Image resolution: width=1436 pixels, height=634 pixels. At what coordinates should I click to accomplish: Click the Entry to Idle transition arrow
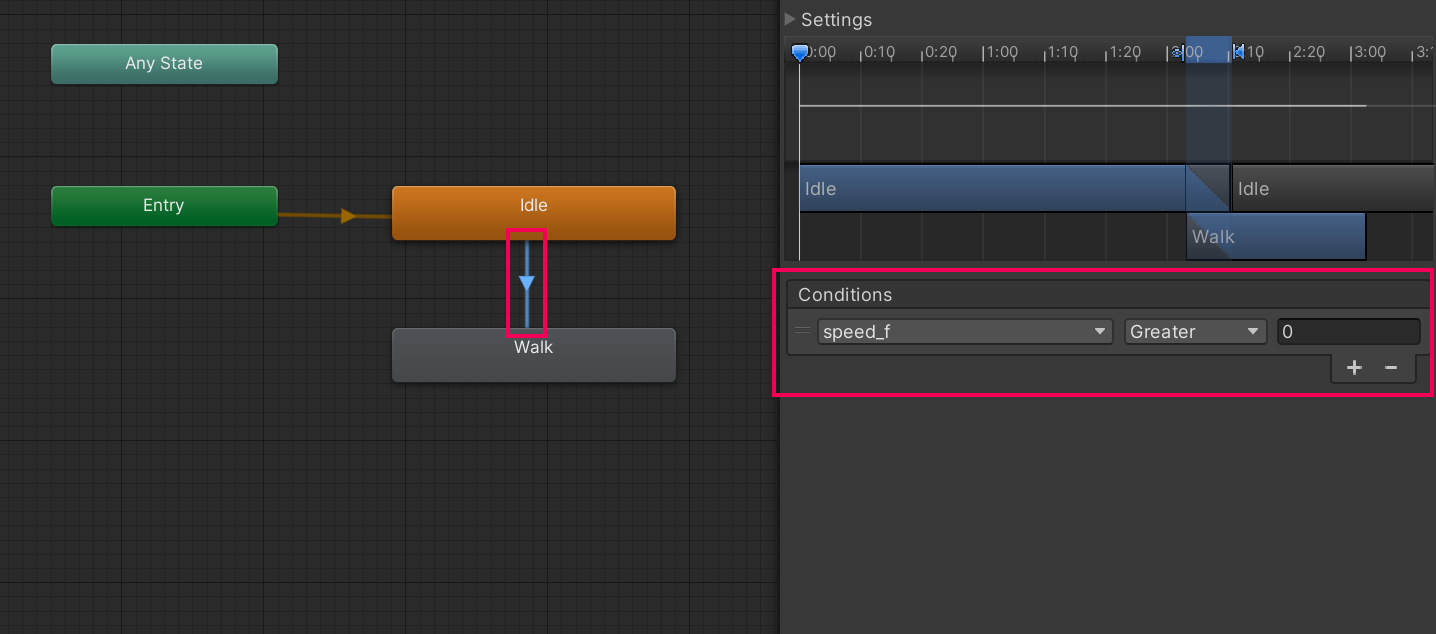coord(347,216)
